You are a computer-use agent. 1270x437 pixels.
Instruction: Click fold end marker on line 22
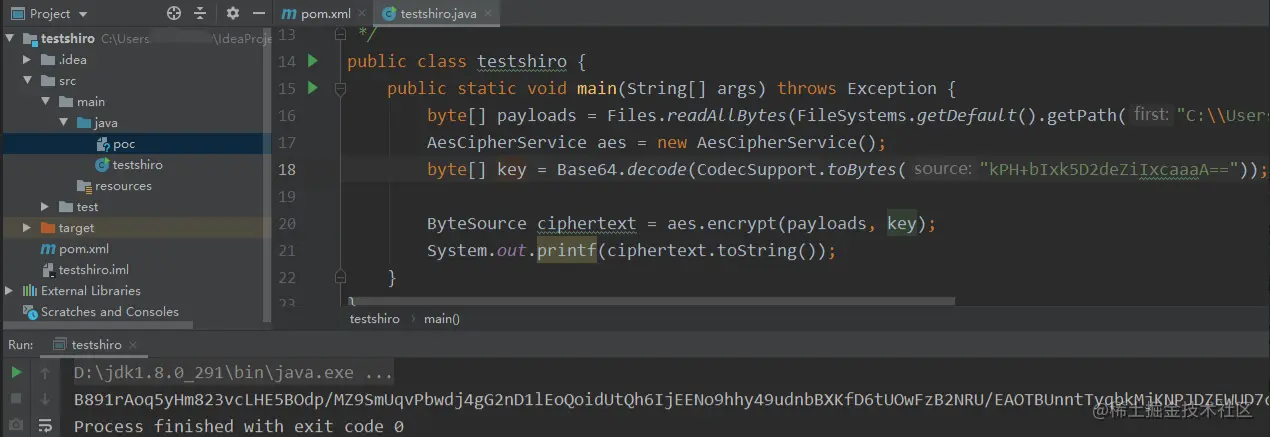pos(340,277)
